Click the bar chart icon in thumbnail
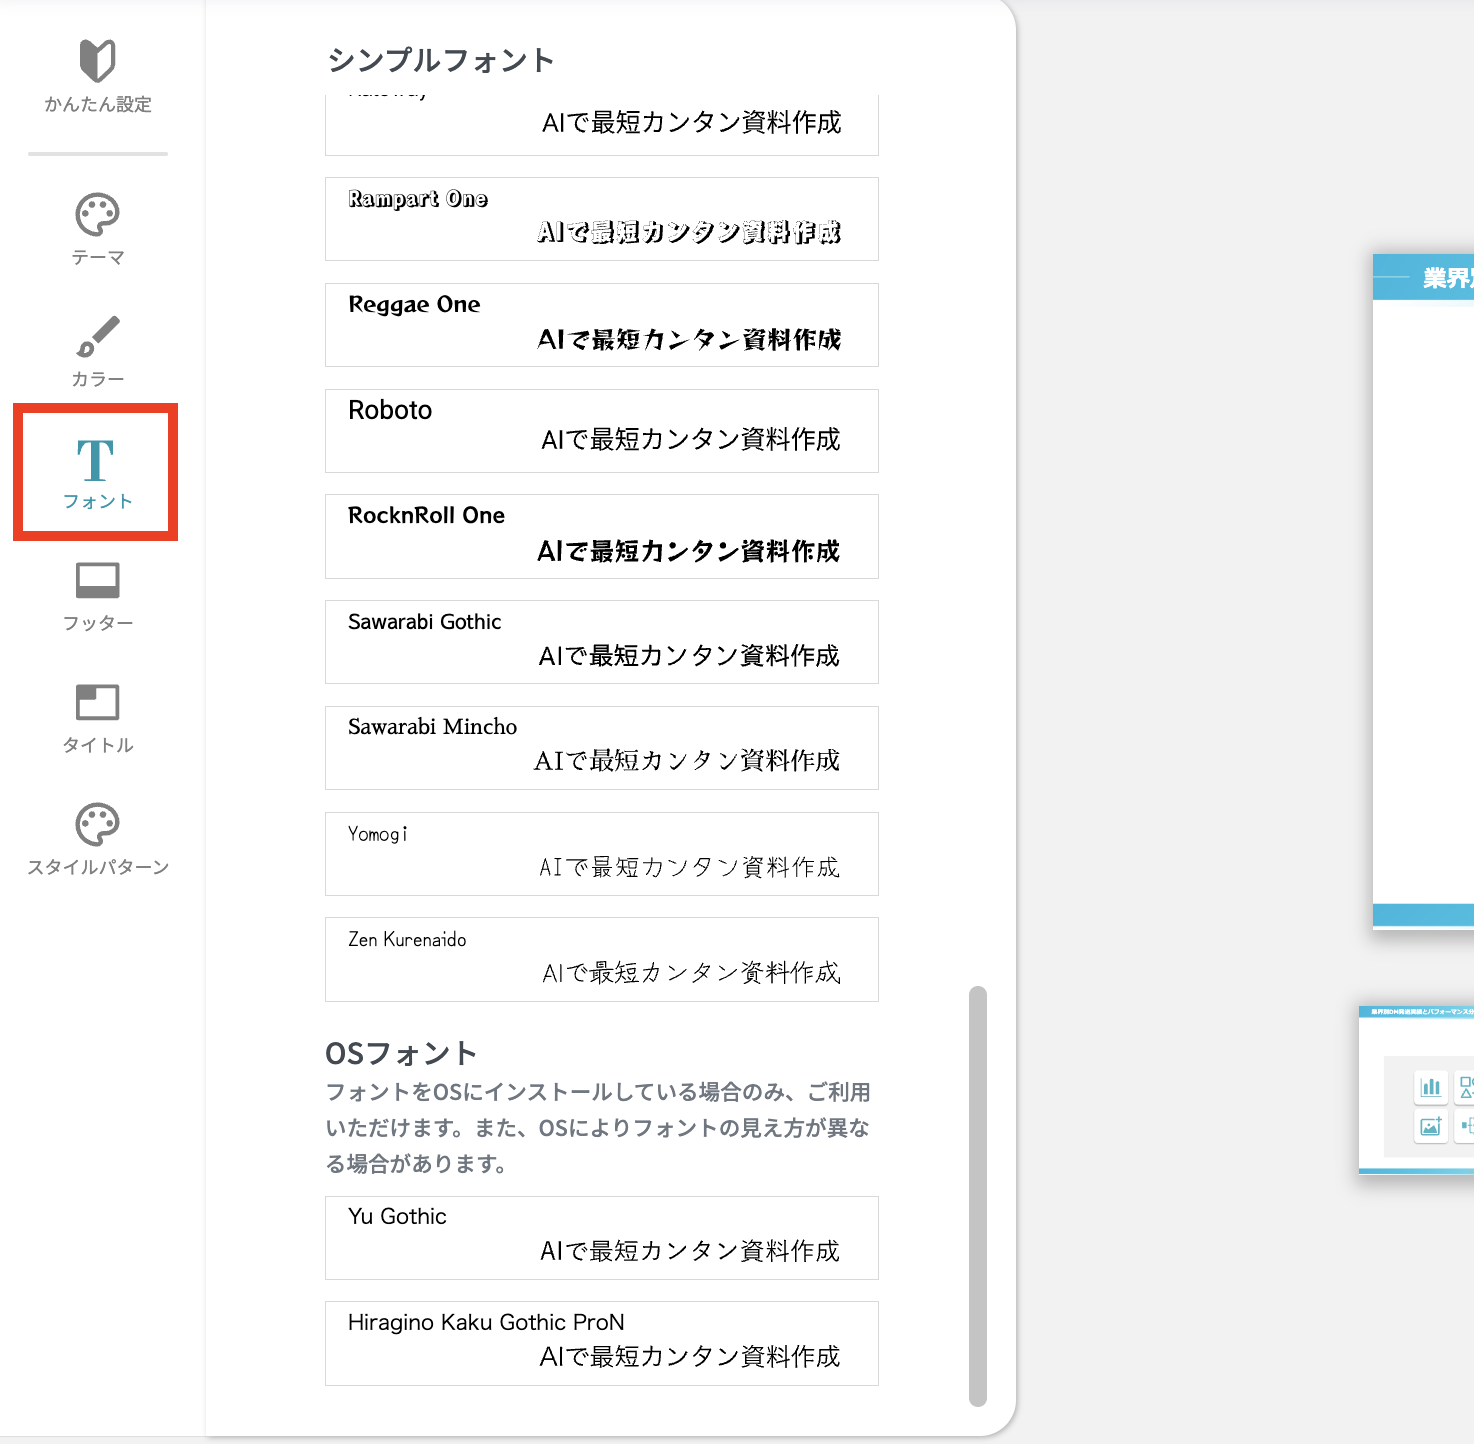Image resolution: width=1474 pixels, height=1444 pixels. [1431, 1087]
